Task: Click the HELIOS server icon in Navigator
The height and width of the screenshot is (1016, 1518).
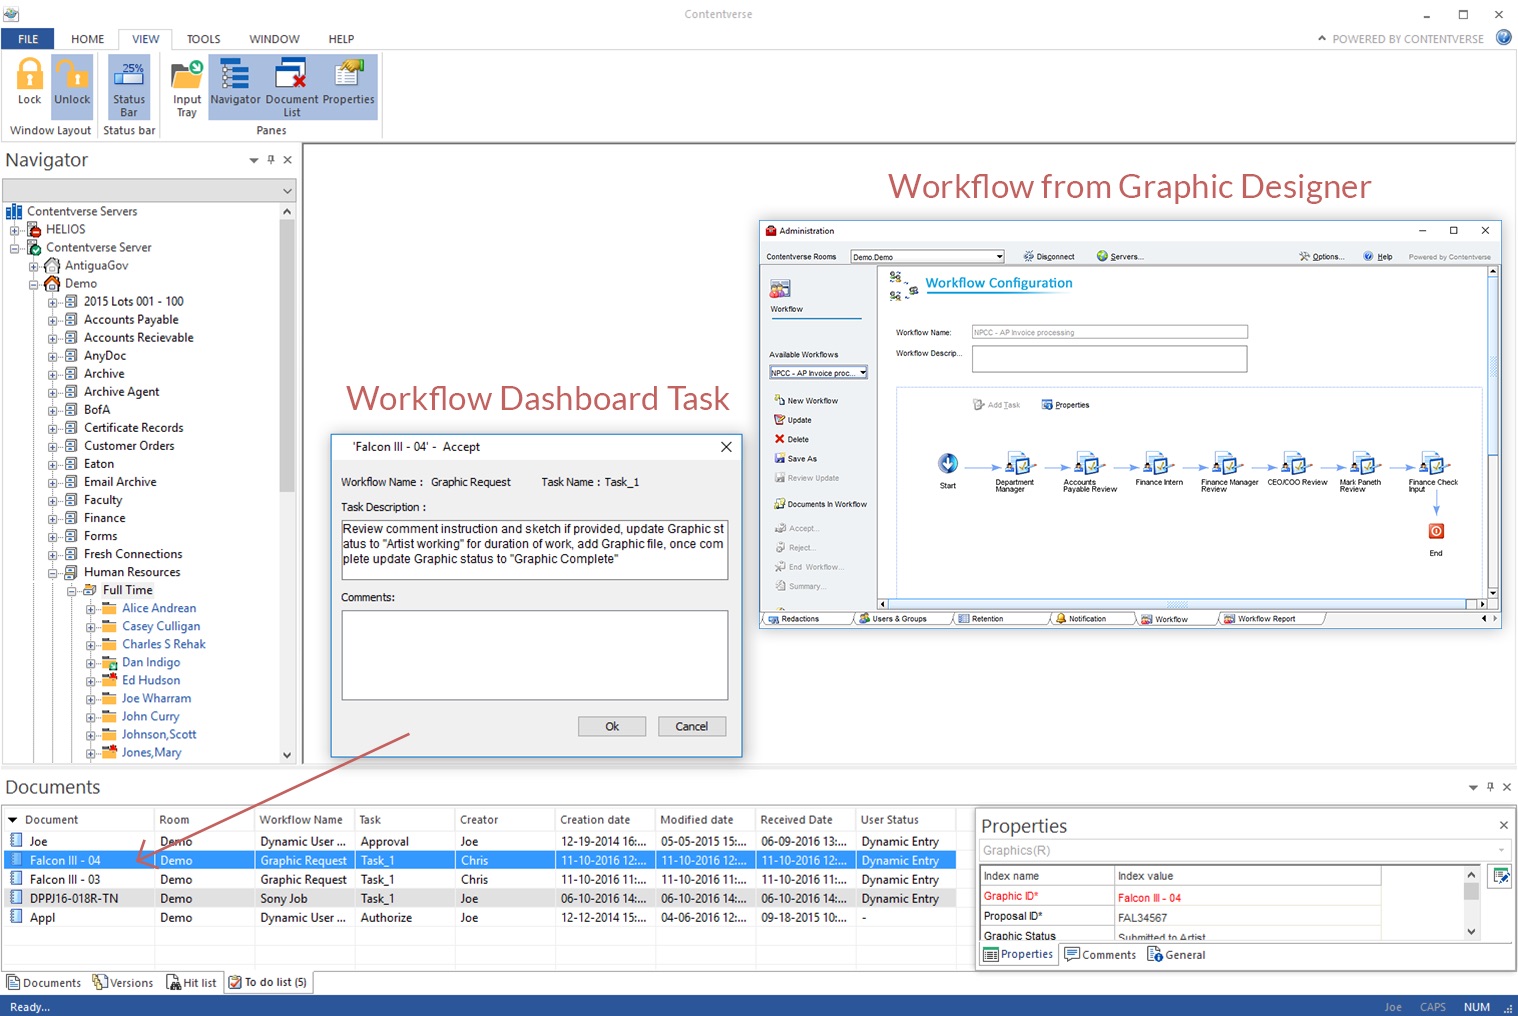Action: point(34,229)
